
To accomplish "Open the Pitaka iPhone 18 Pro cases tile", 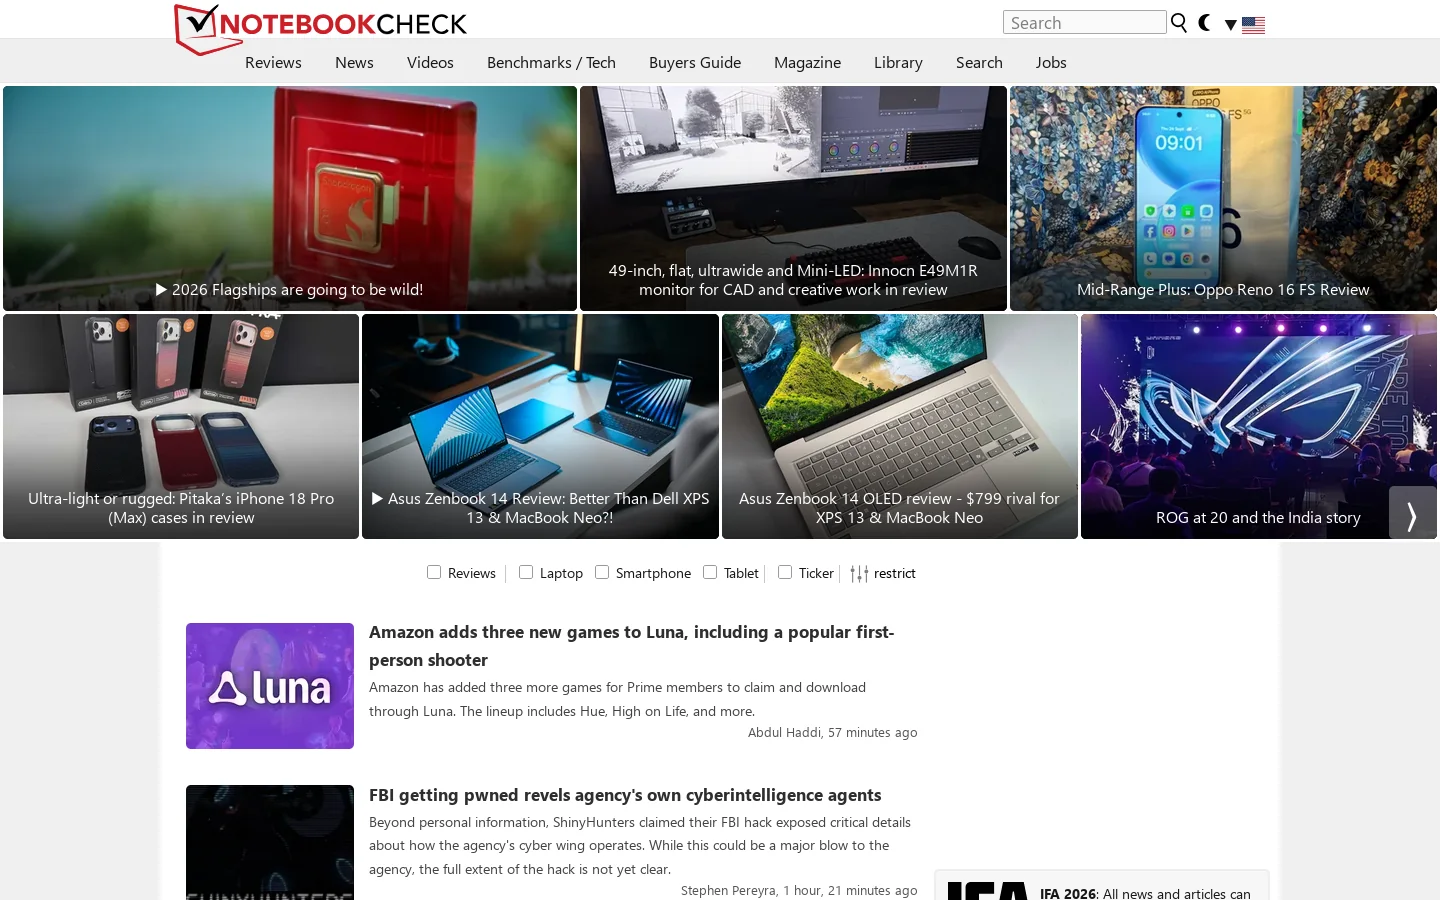I will pyautogui.click(x=181, y=426).
